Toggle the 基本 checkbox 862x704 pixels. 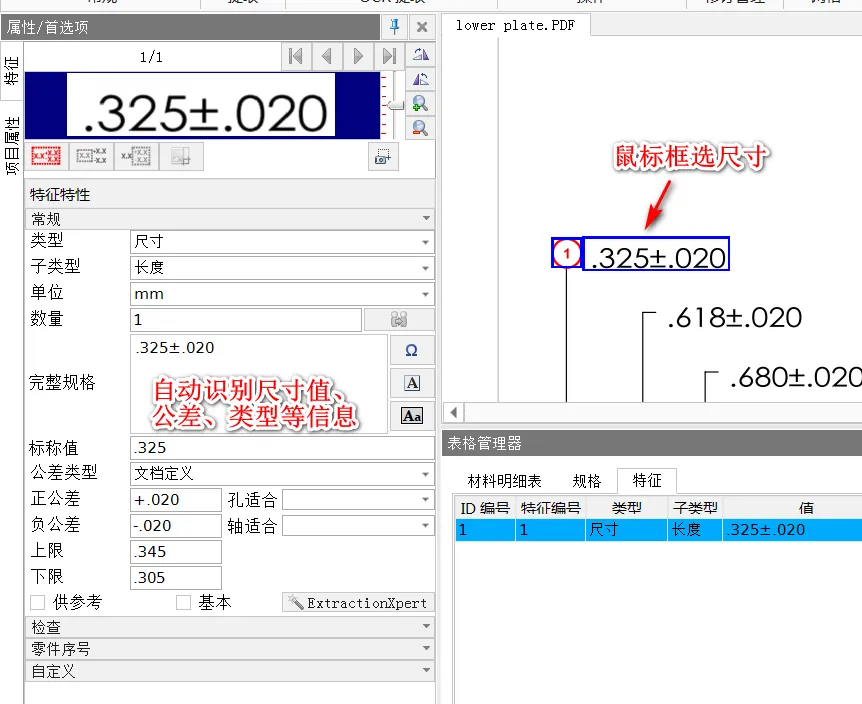184,602
